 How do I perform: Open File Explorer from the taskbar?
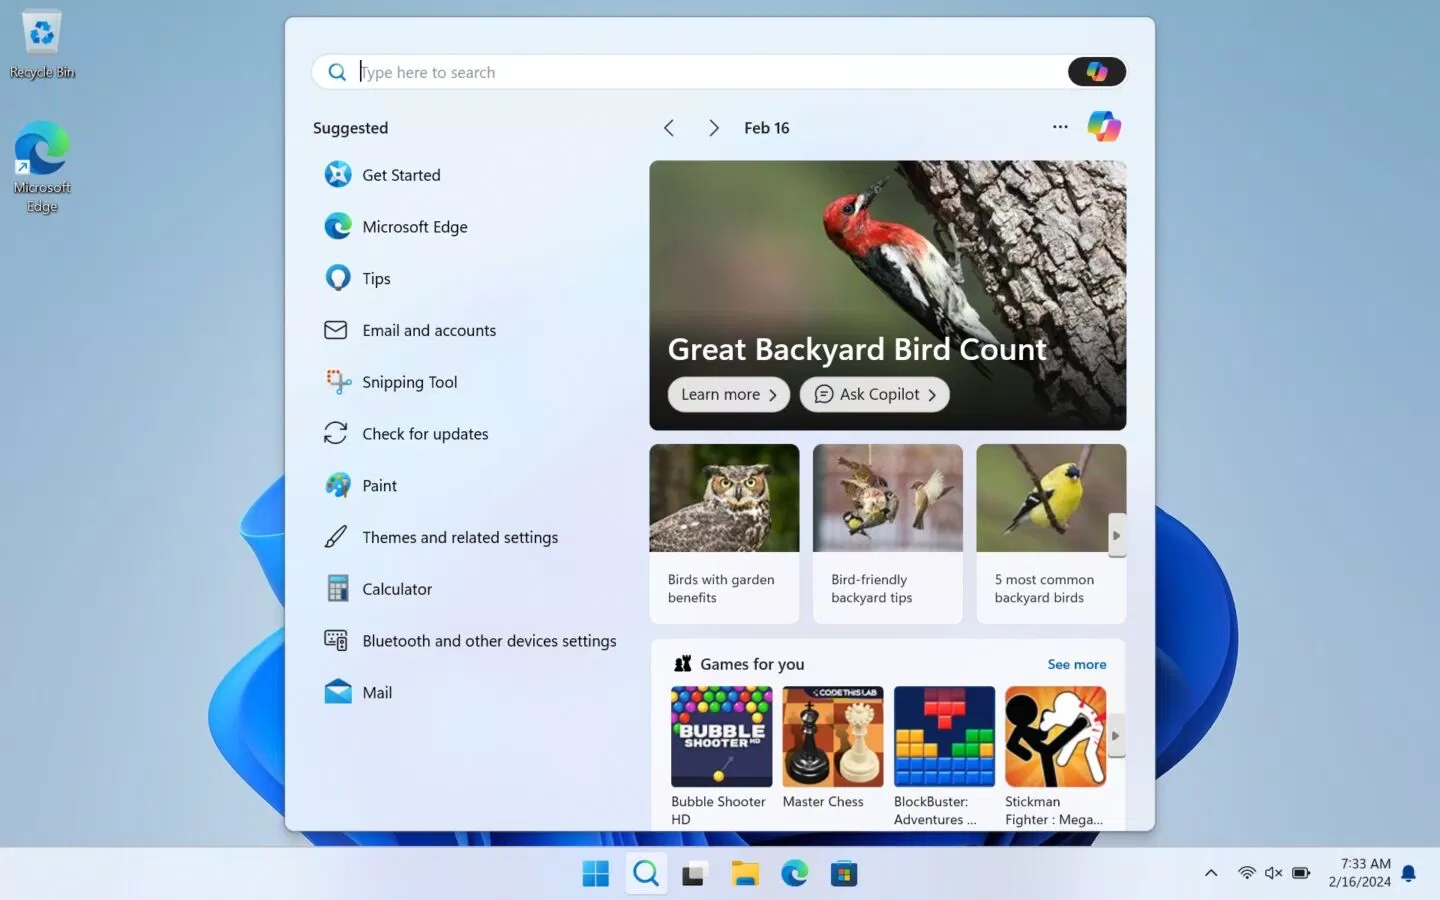click(x=745, y=874)
